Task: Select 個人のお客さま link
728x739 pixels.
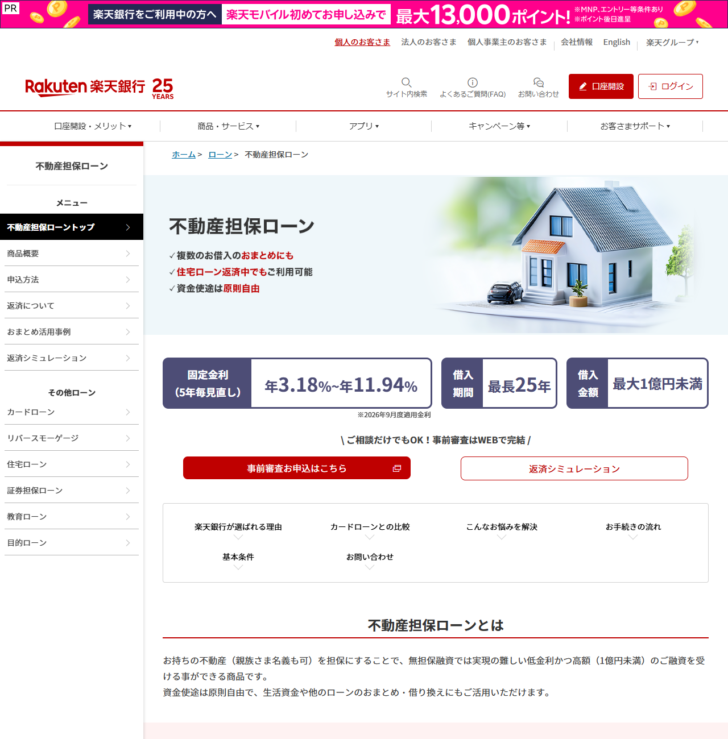Action: (x=362, y=42)
